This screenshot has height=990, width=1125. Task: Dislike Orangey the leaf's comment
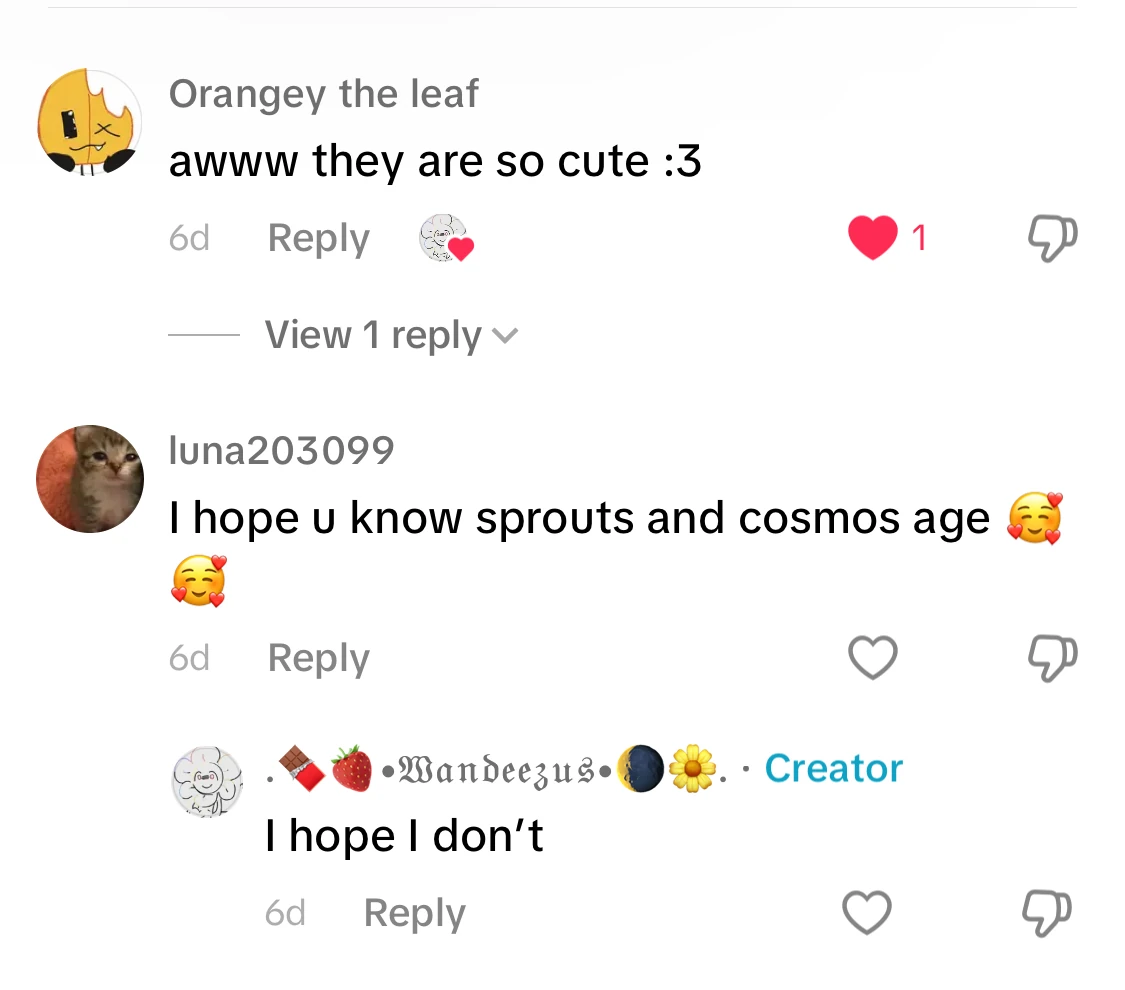point(1051,238)
